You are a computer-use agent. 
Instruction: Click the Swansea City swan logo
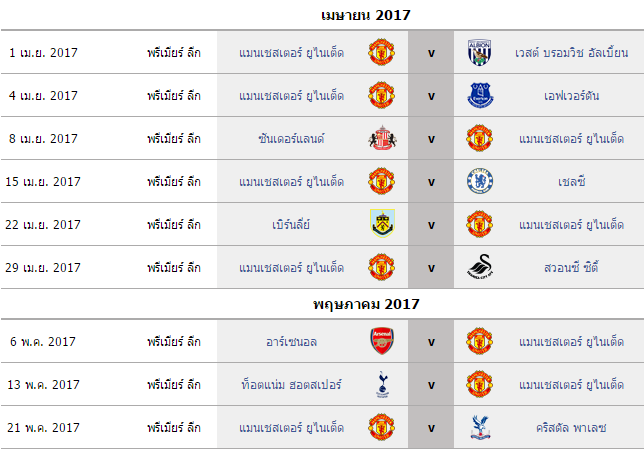pos(480,267)
